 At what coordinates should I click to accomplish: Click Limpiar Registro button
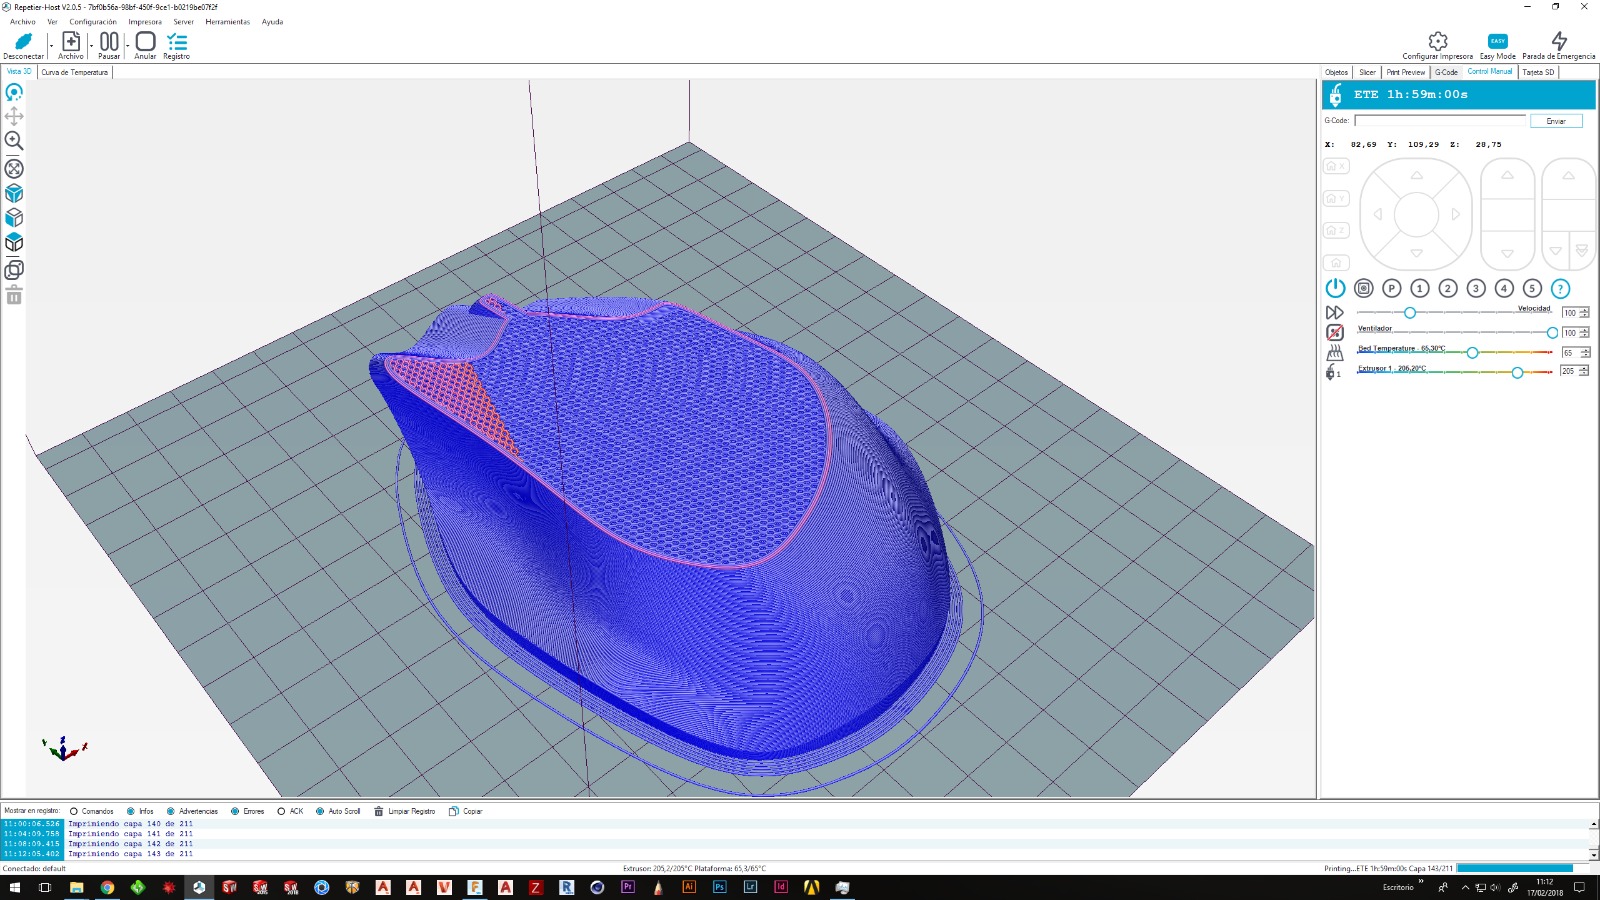click(x=405, y=811)
